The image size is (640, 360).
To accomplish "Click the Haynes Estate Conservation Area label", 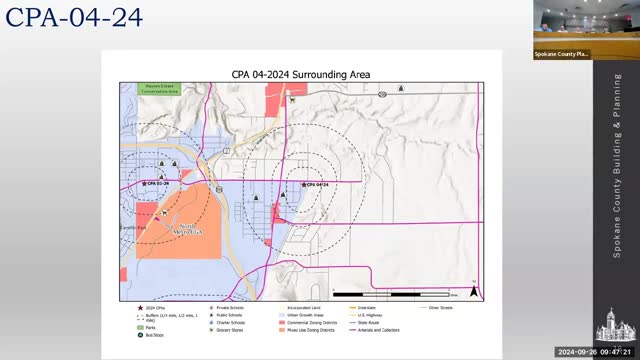I will 159,89.
